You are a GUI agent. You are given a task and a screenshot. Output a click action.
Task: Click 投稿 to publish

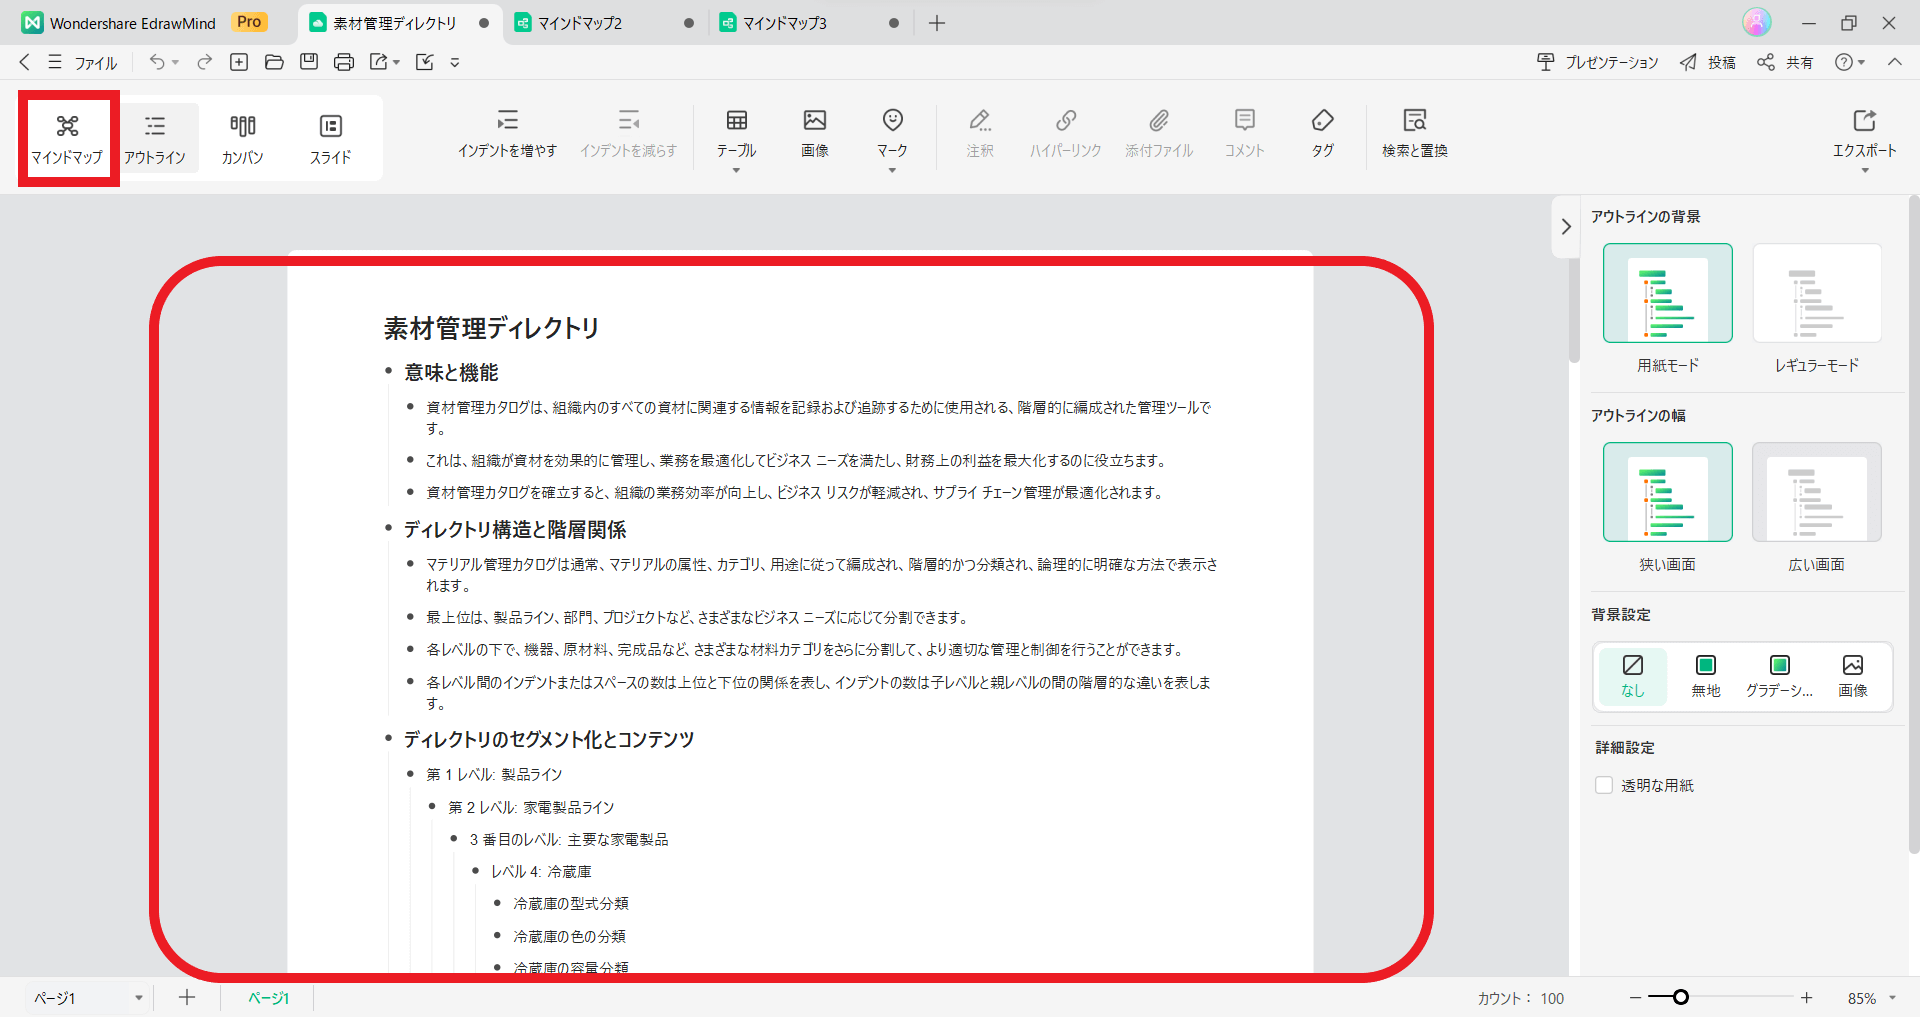pos(1708,62)
